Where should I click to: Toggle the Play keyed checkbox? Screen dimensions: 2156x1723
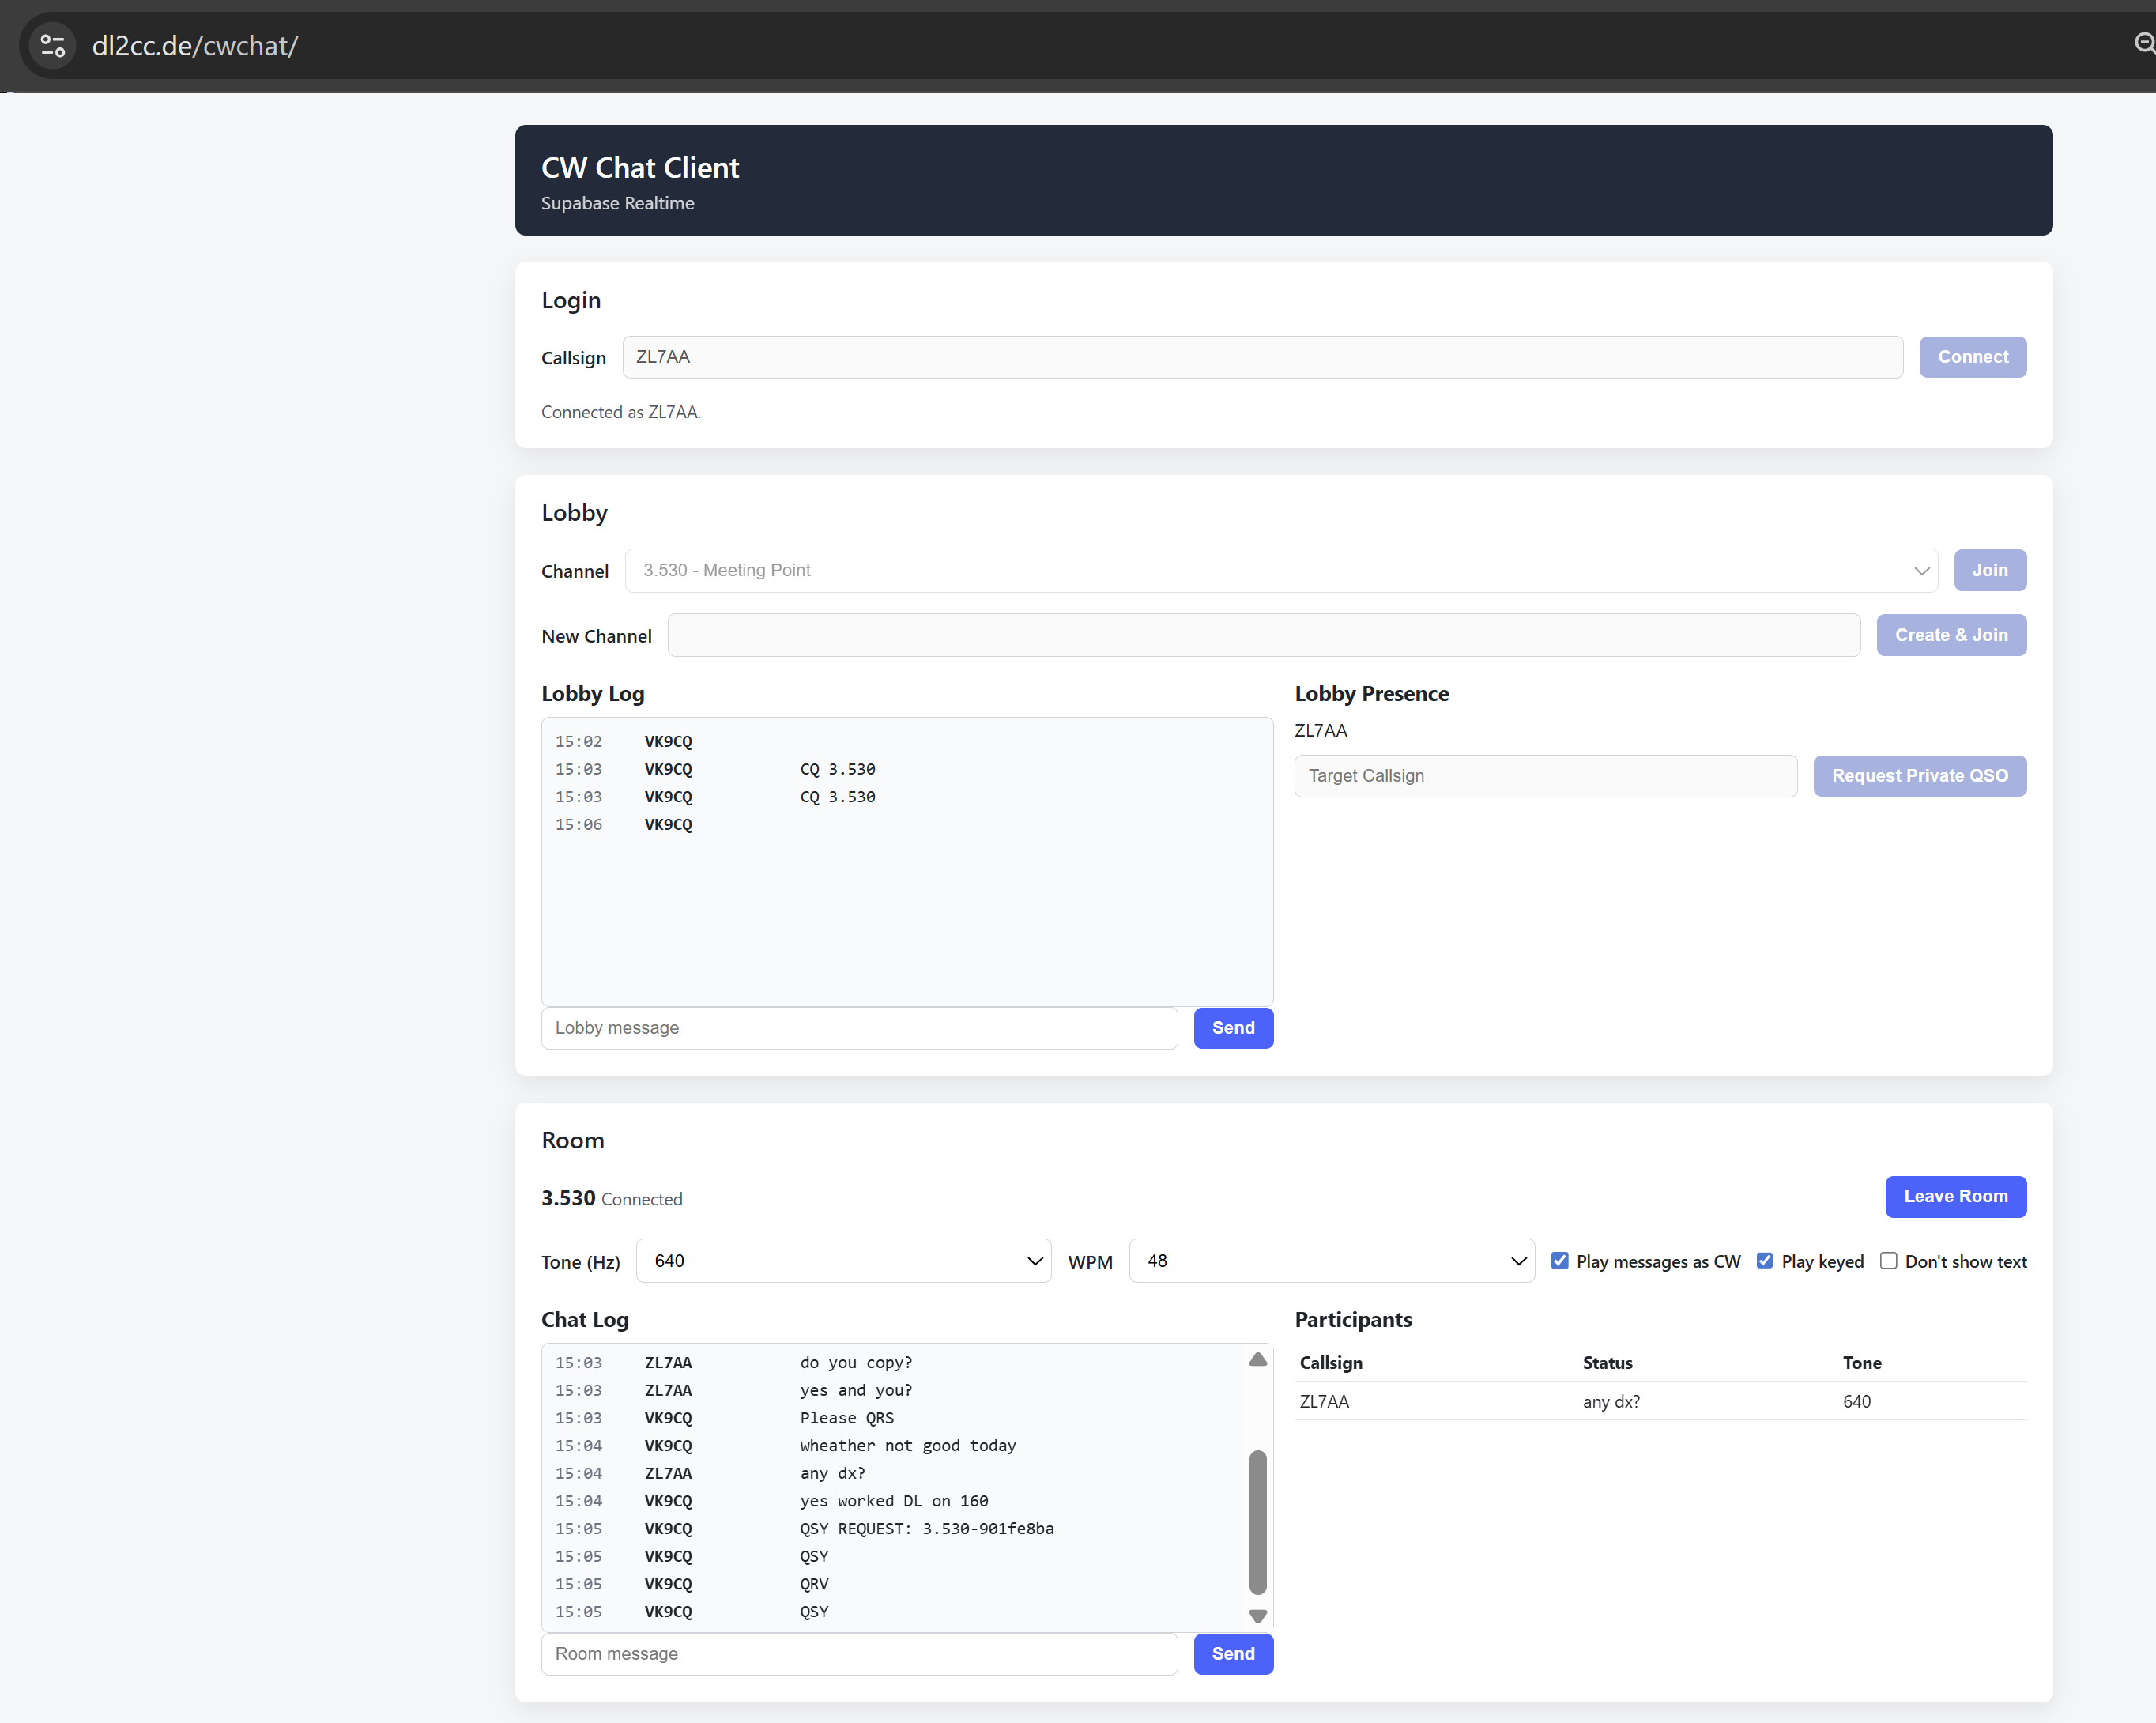(1765, 1261)
